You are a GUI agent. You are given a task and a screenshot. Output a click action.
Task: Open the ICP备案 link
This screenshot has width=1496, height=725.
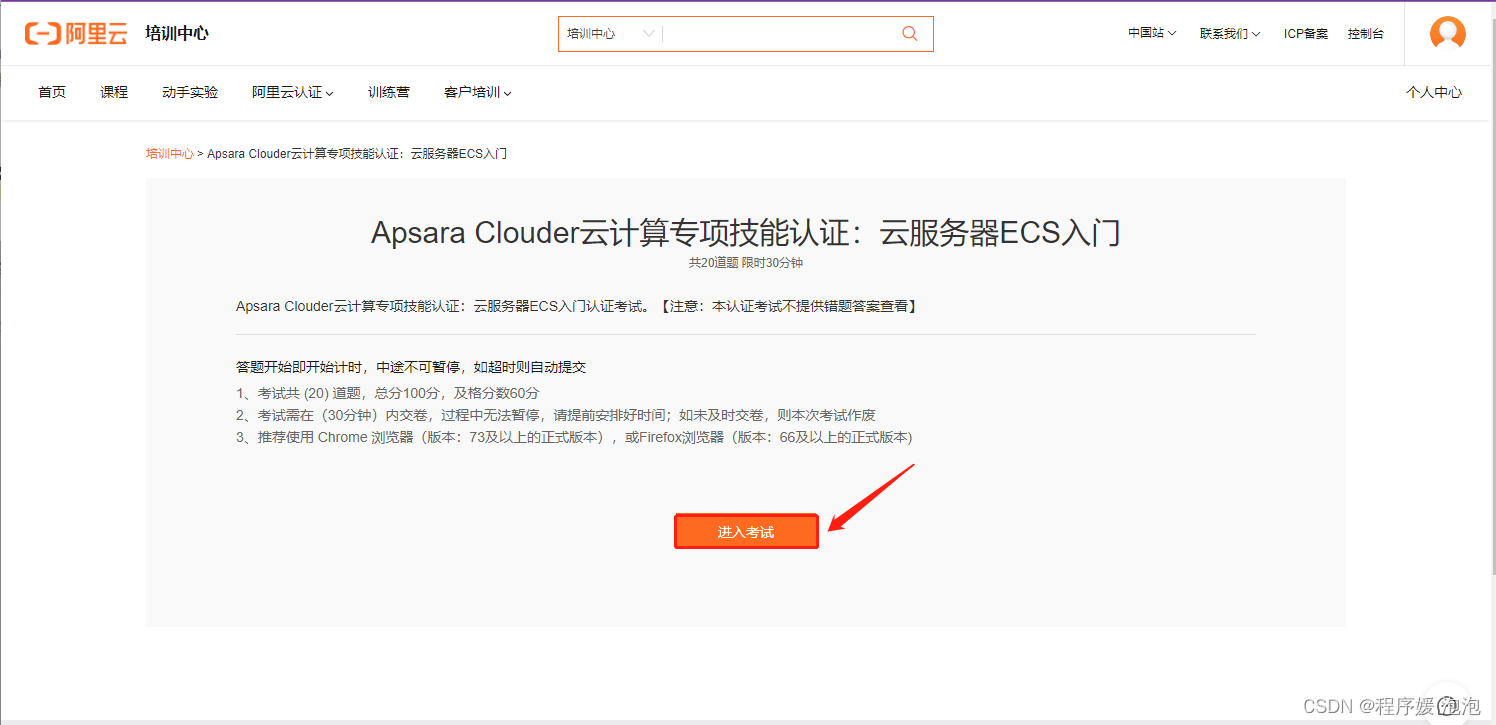1306,33
